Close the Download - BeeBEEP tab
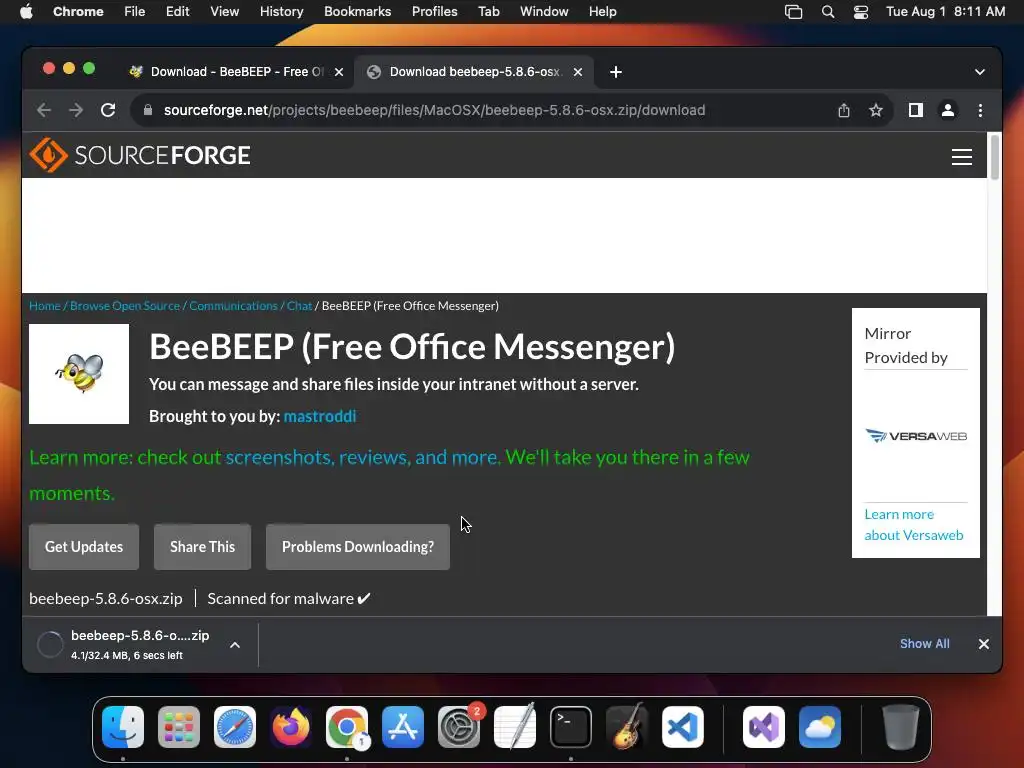1024x768 pixels. pos(339,72)
